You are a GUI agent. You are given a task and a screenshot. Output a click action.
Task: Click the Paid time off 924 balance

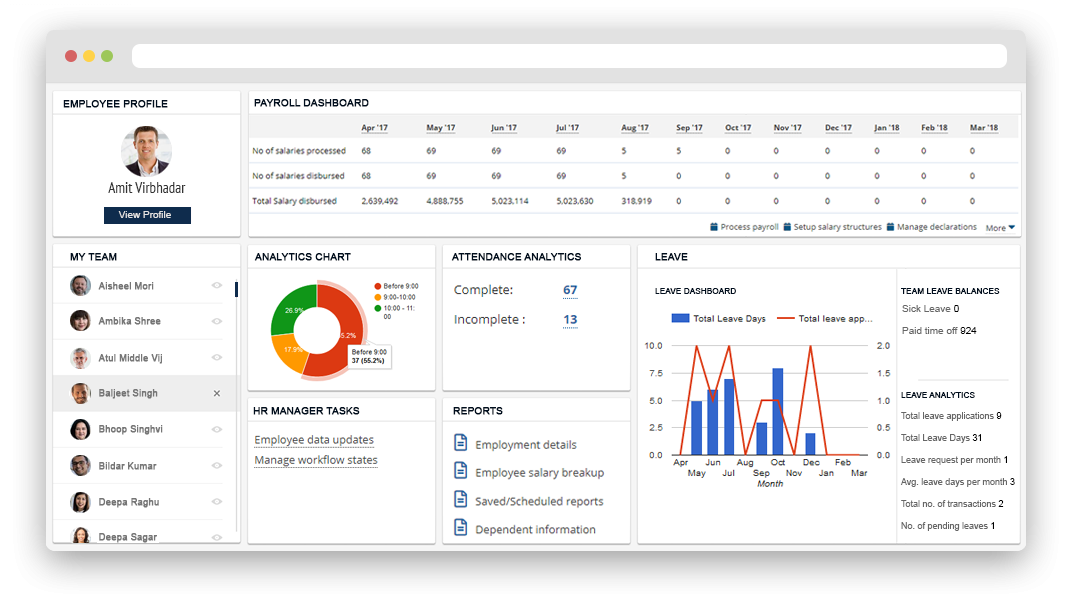939,331
